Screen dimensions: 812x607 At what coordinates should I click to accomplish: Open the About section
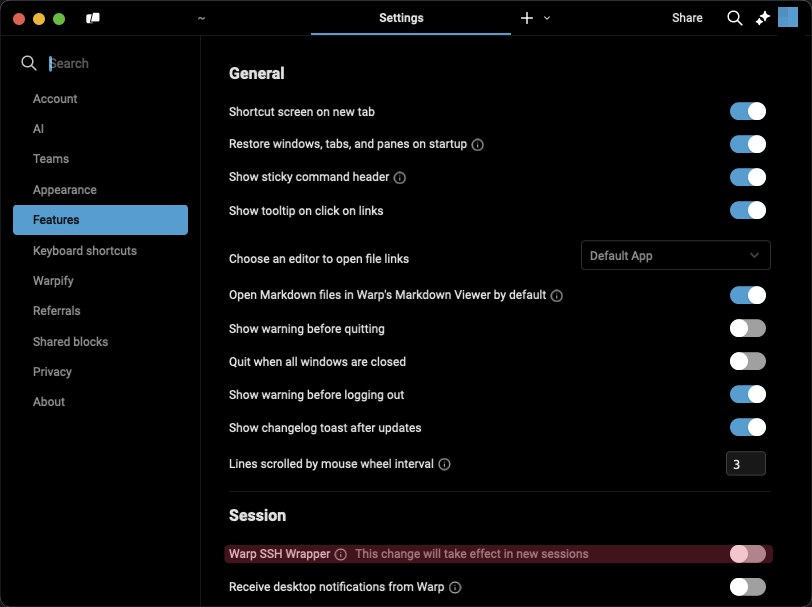click(x=49, y=402)
